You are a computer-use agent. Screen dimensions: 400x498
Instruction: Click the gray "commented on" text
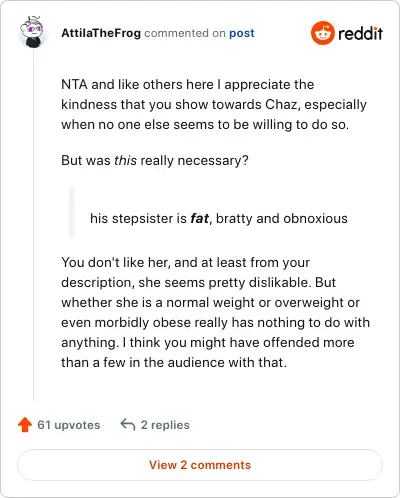click(x=185, y=33)
